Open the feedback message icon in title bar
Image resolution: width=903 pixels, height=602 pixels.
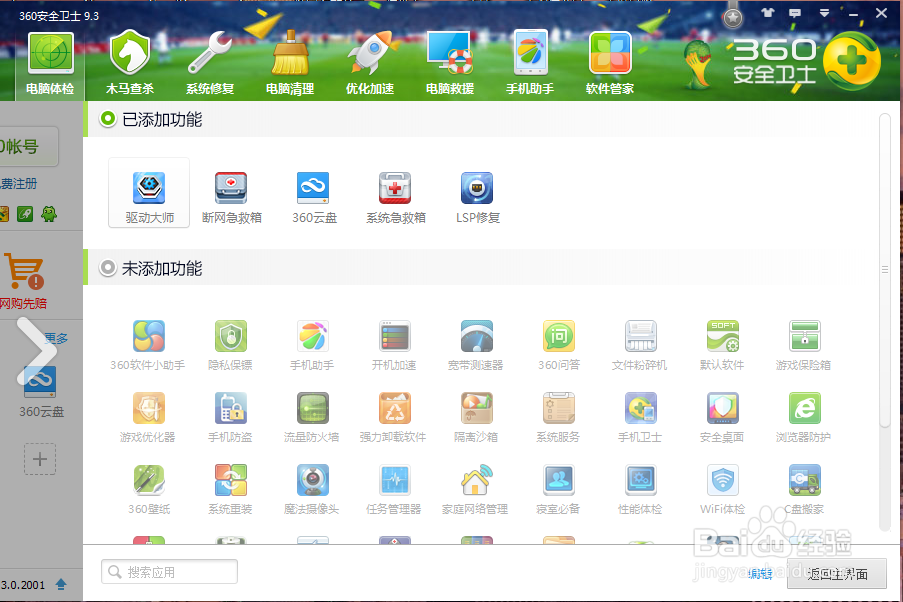point(795,13)
